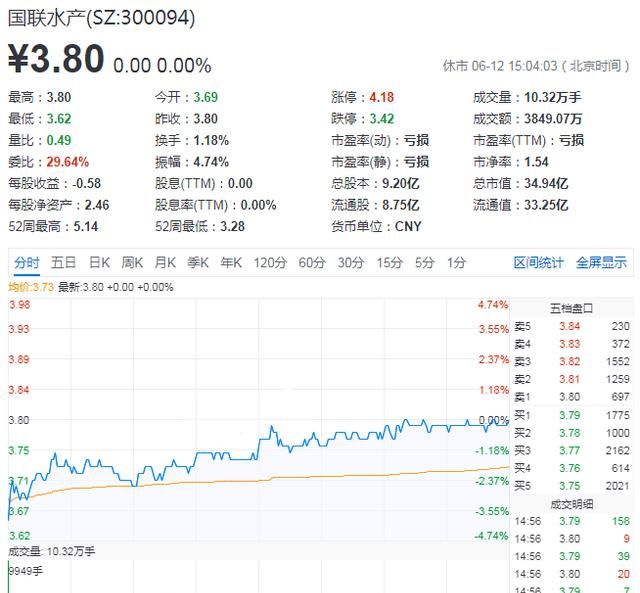Select the 卖2 order row 3.81

click(x=571, y=380)
